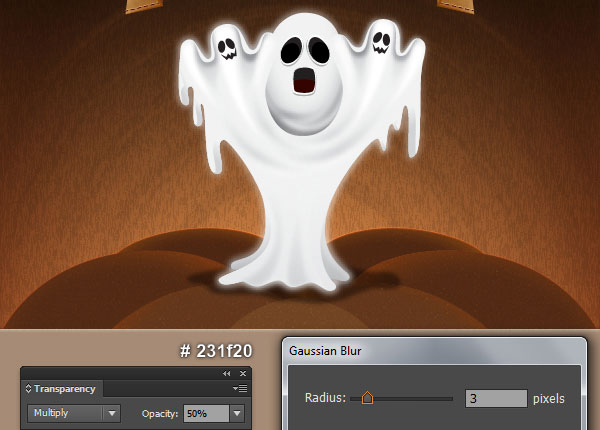Close the Transparency panel
Screen dimensions: 600x430
[243, 373]
